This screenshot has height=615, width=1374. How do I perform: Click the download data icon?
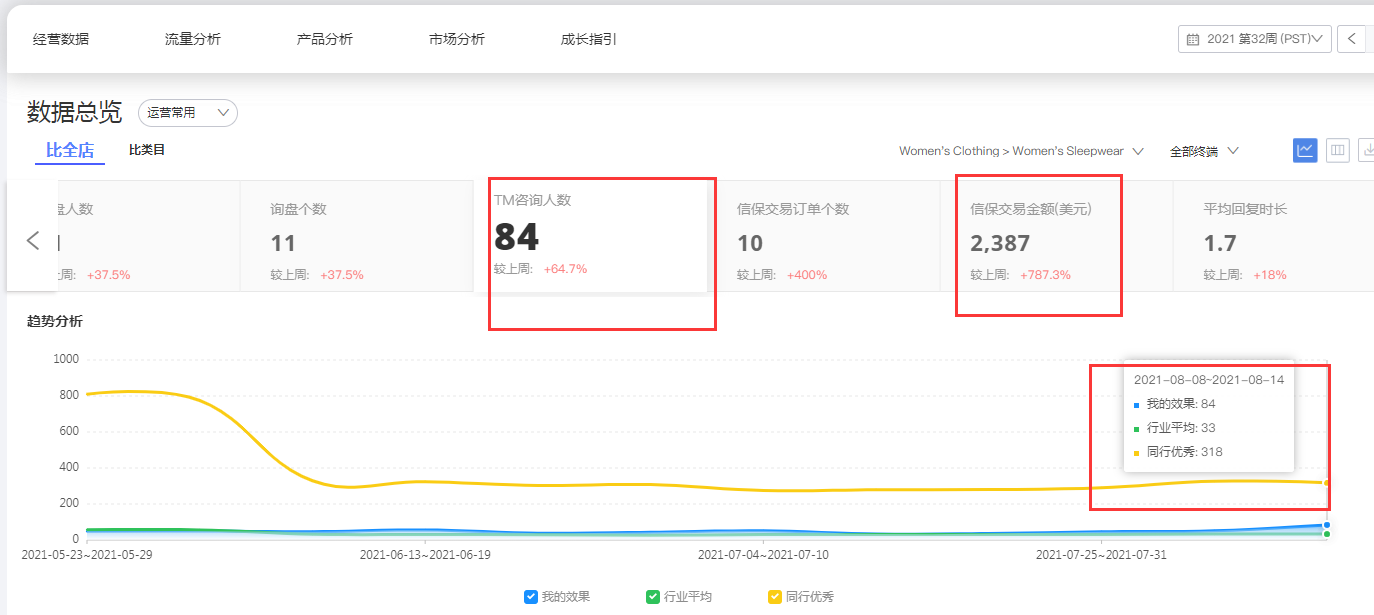click(x=1366, y=151)
